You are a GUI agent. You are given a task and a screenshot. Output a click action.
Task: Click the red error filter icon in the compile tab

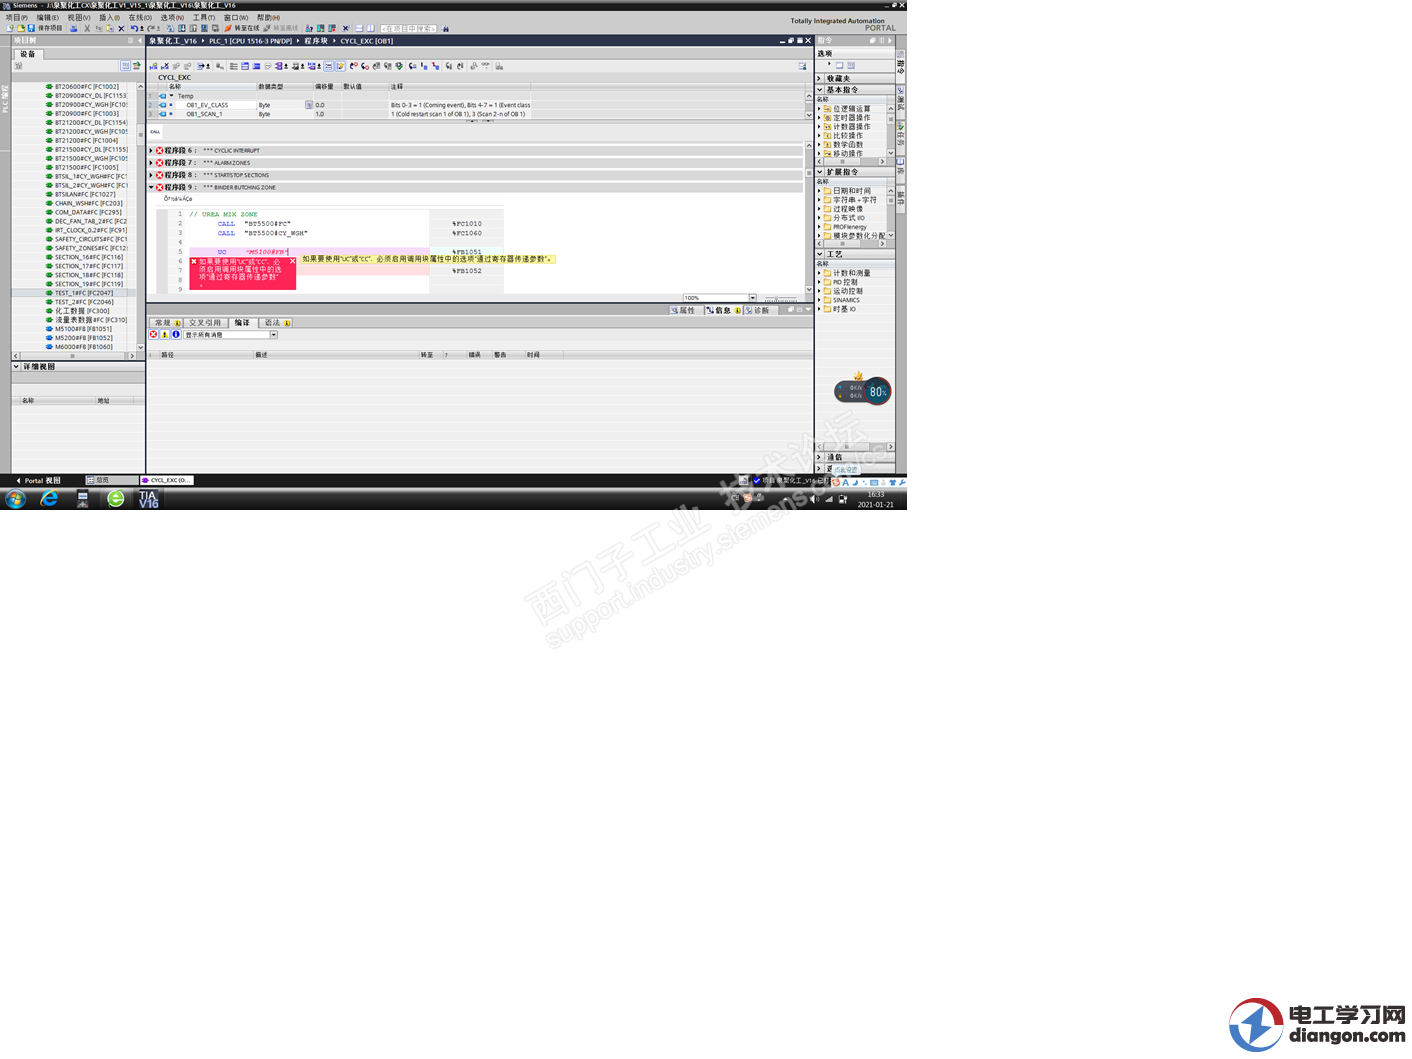click(154, 335)
